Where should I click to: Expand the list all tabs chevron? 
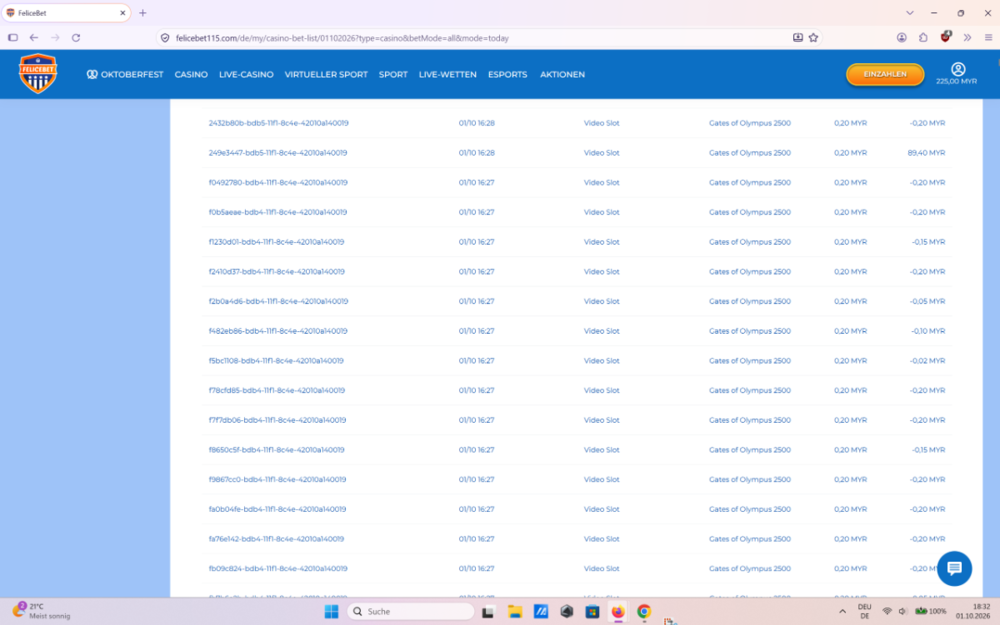pos(910,13)
